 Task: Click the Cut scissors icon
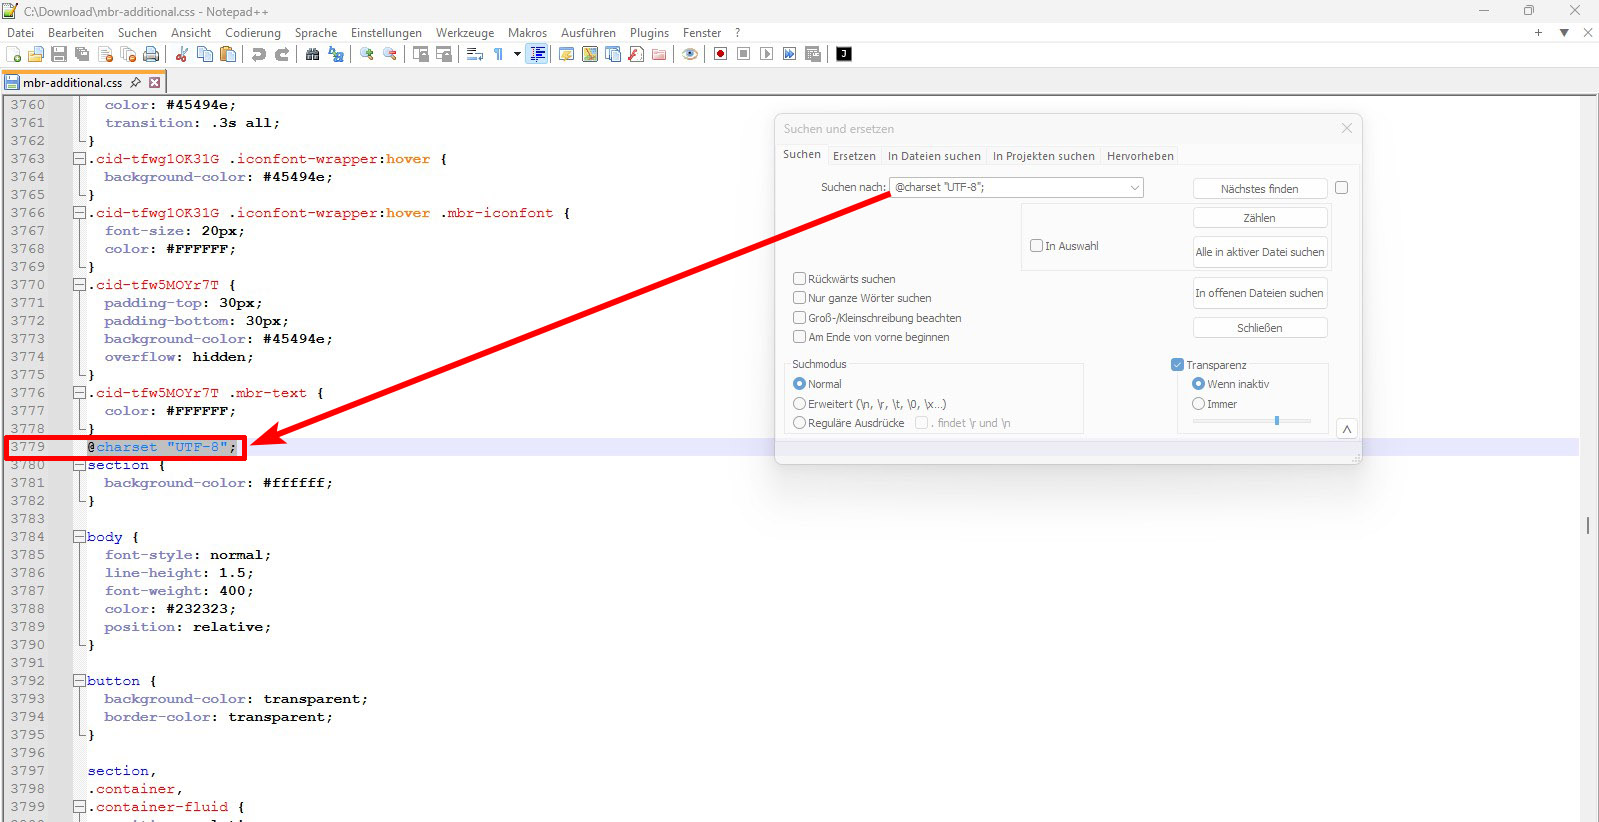(182, 54)
